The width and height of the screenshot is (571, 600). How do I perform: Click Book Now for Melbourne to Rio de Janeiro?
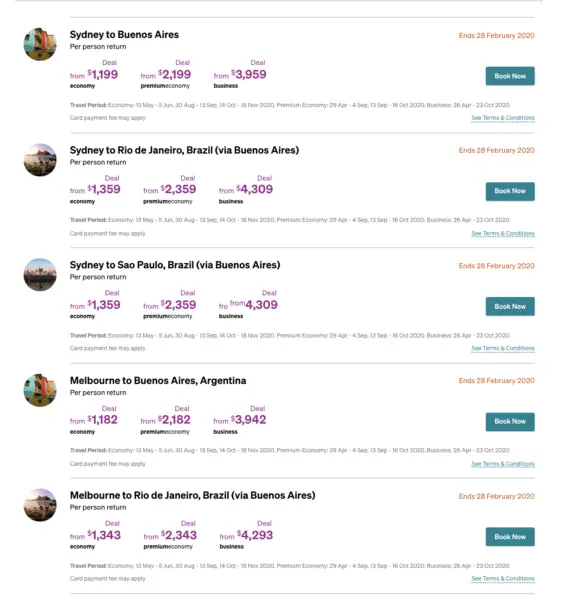click(510, 537)
